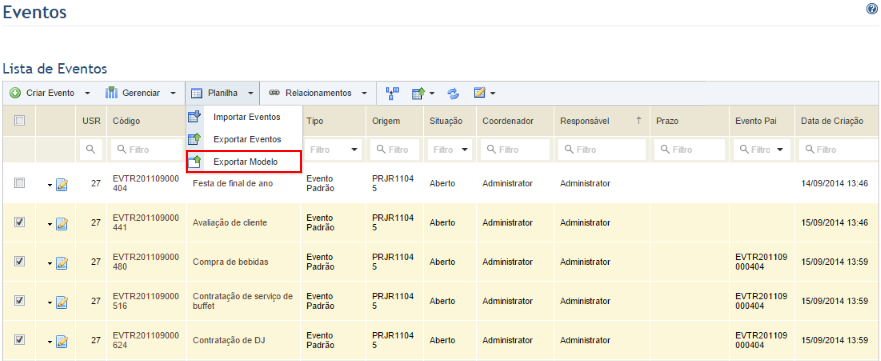
Task: Click the USR filter search icon
Action: 90,150
